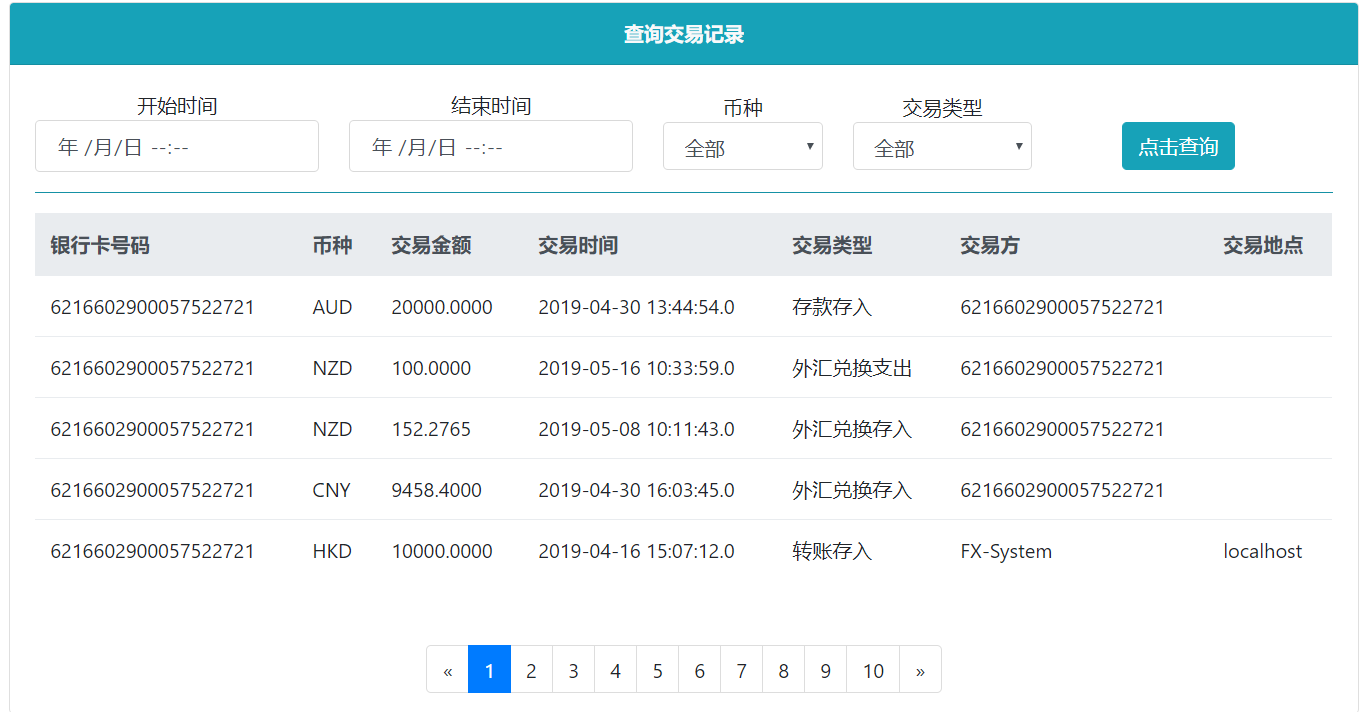Open pagination page 5
The width and height of the screenshot is (1364, 712).
coord(657,670)
